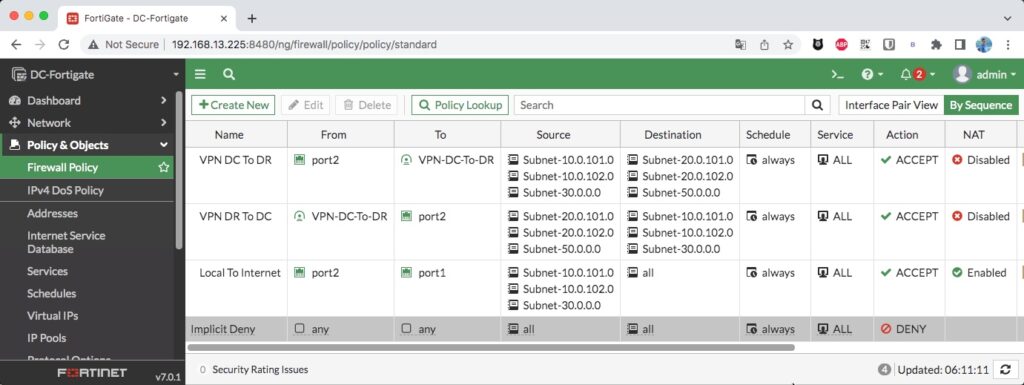Toggle favorite star on Firewall Policy
This screenshot has height=385, width=1024.
click(163, 167)
